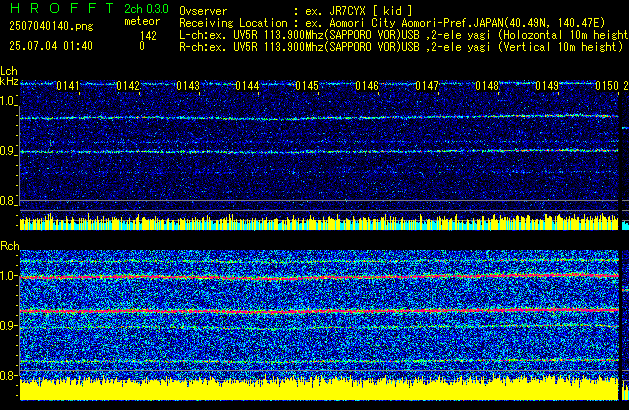Click the 0150 time marker
This screenshot has width=629, height=410.
pyautogui.click(x=607, y=86)
